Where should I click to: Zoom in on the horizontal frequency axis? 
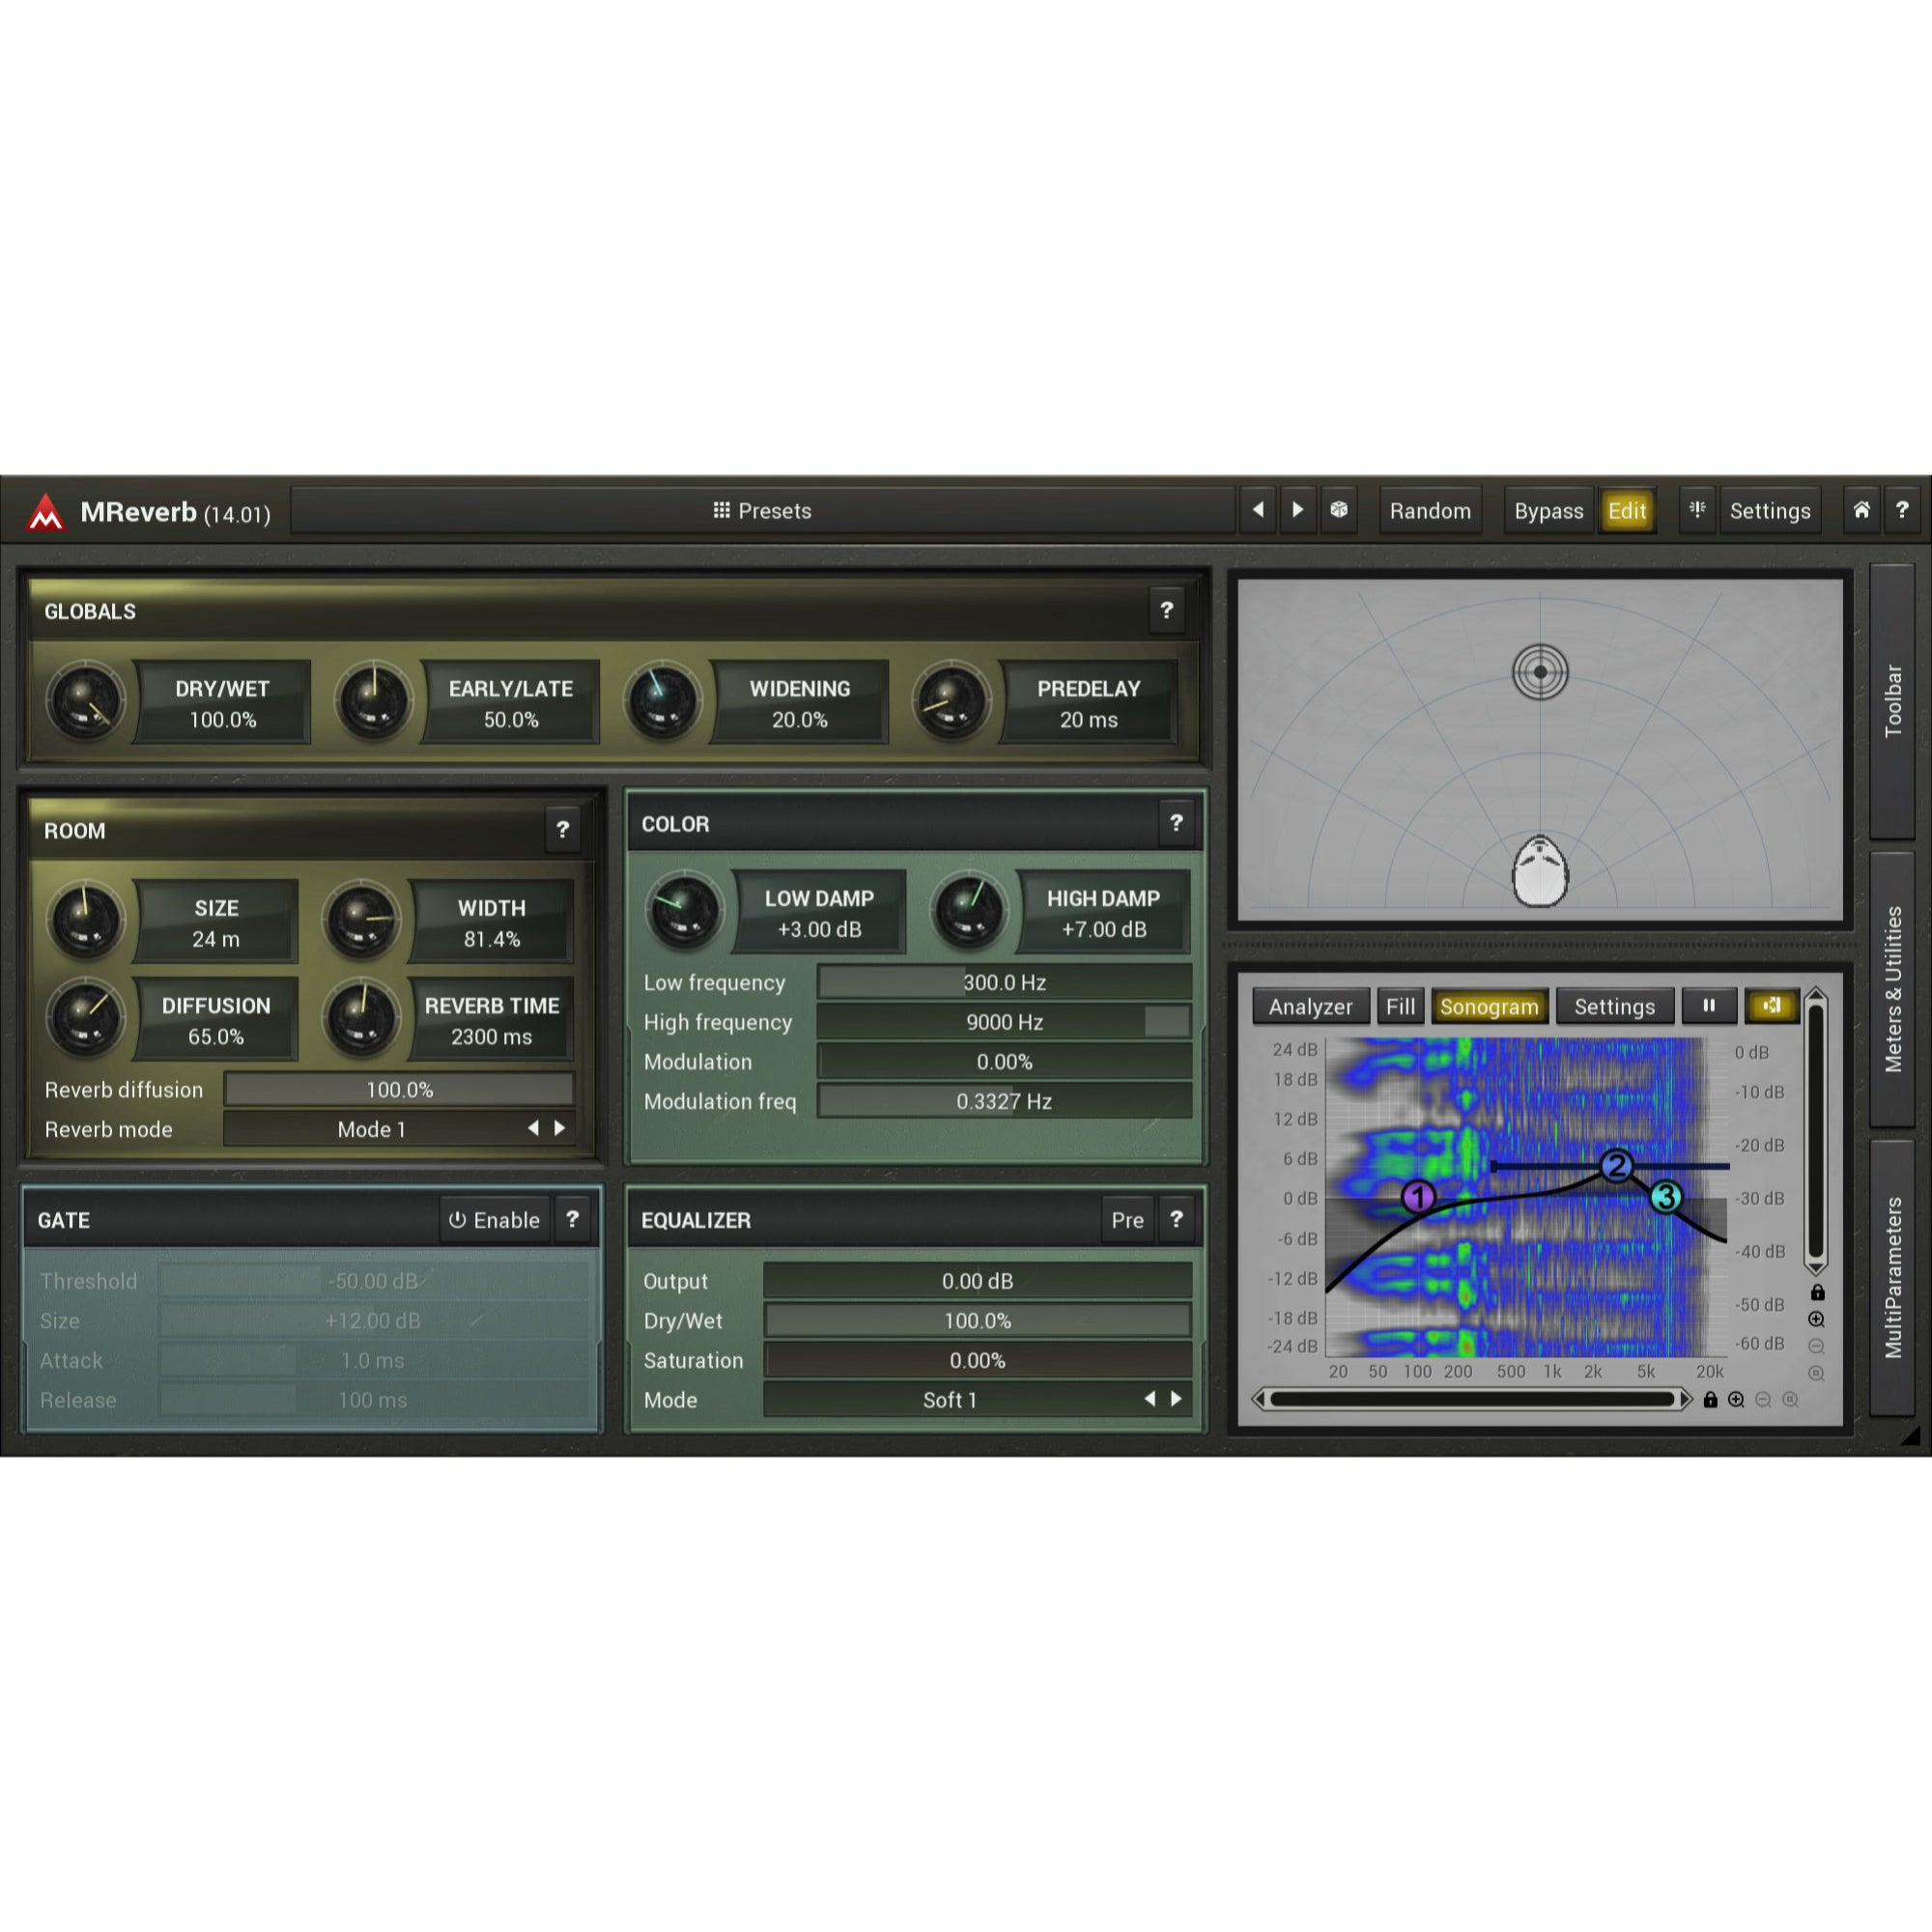tap(1737, 1400)
